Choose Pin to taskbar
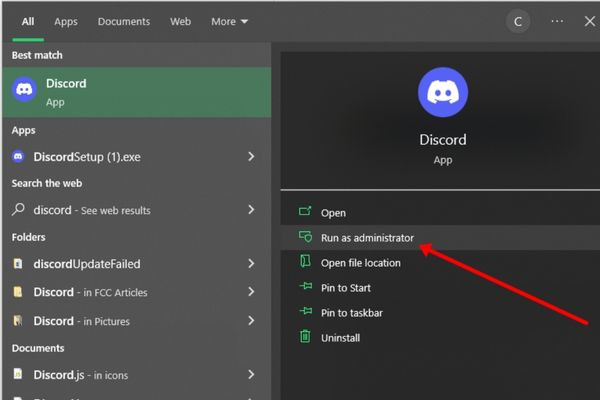 (x=440, y=313)
